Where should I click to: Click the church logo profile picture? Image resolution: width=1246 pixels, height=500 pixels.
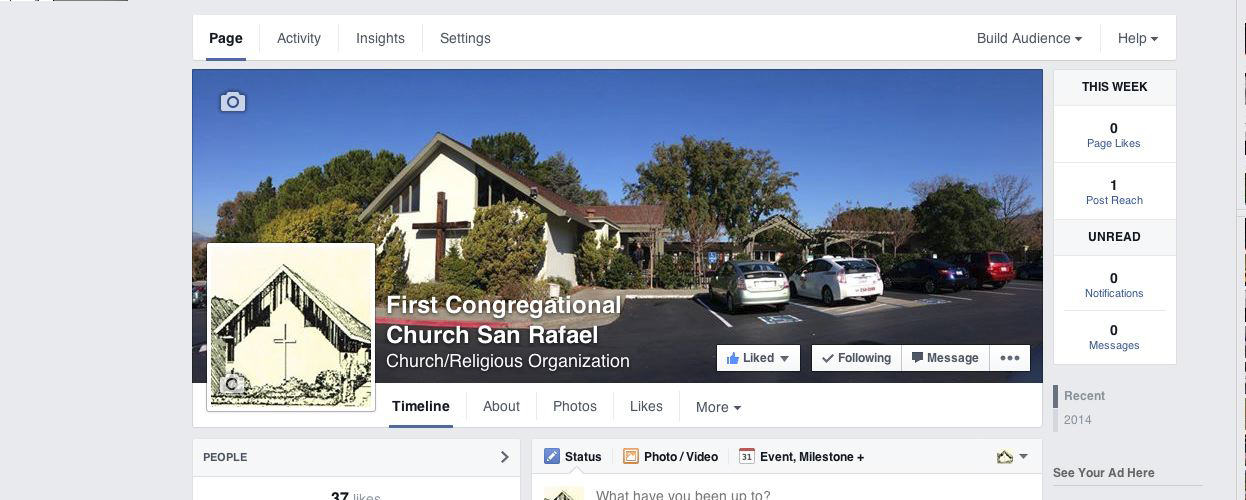click(x=291, y=327)
